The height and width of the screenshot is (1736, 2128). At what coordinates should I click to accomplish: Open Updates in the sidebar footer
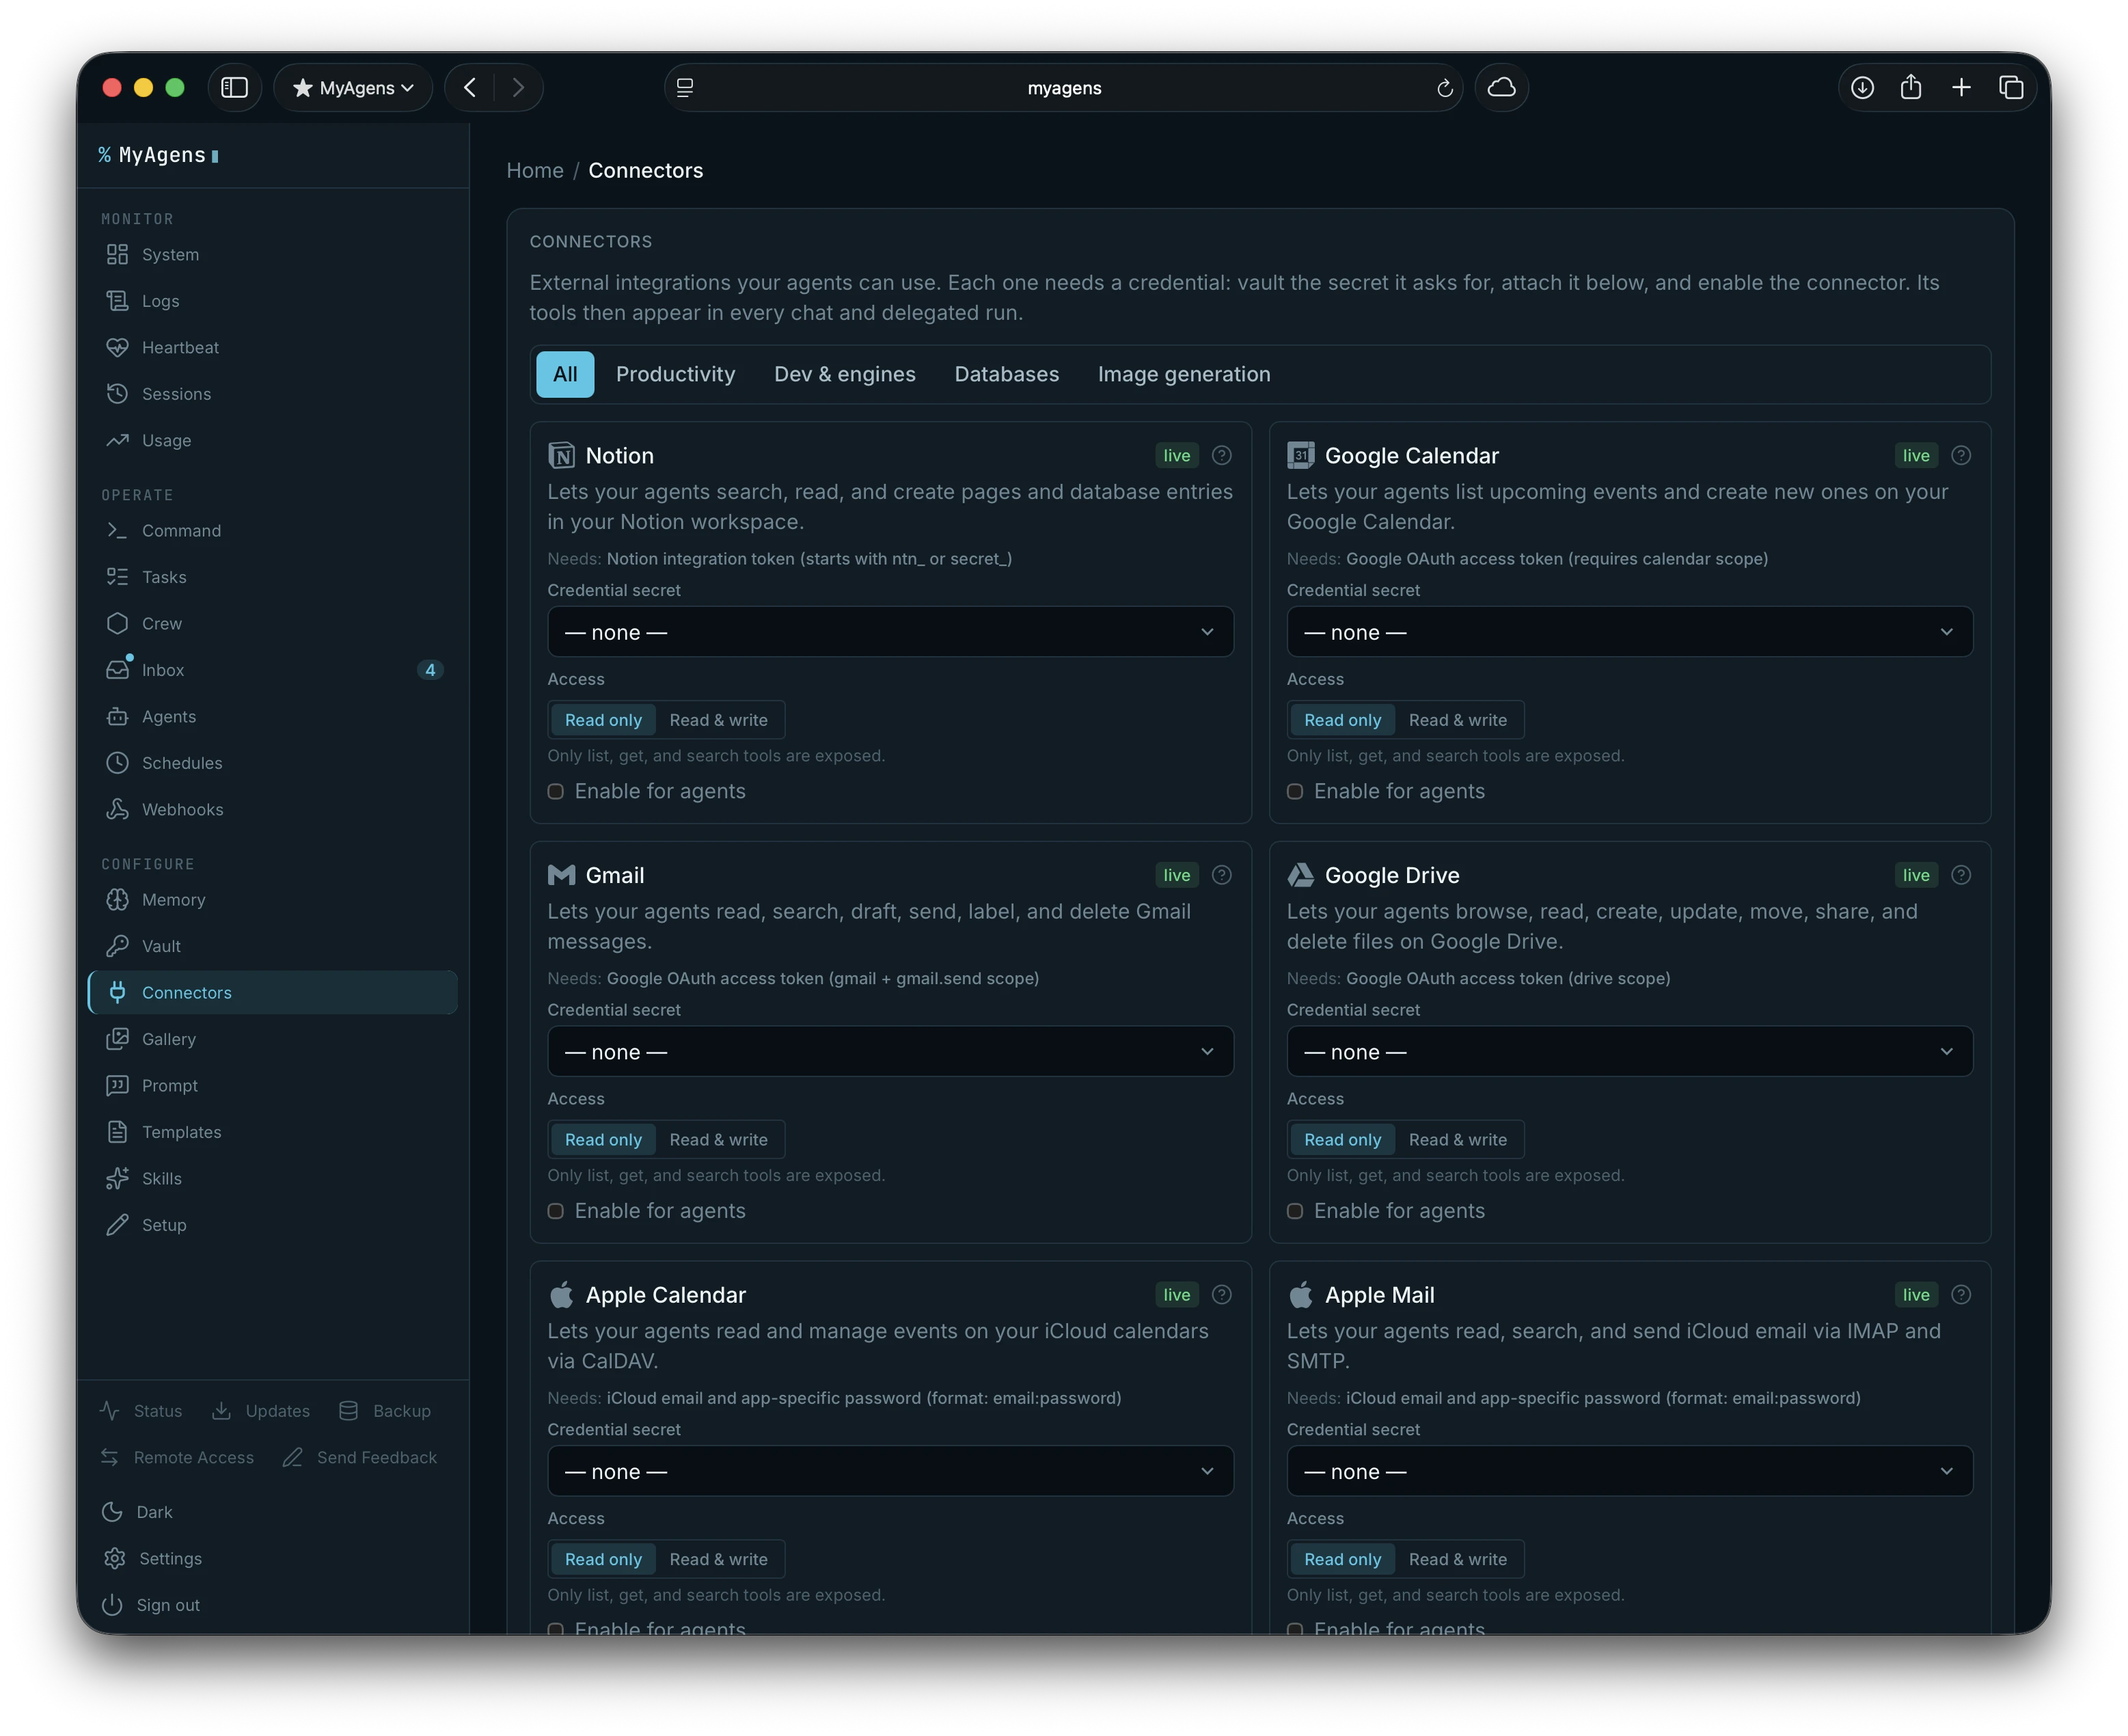click(x=261, y=1411)
